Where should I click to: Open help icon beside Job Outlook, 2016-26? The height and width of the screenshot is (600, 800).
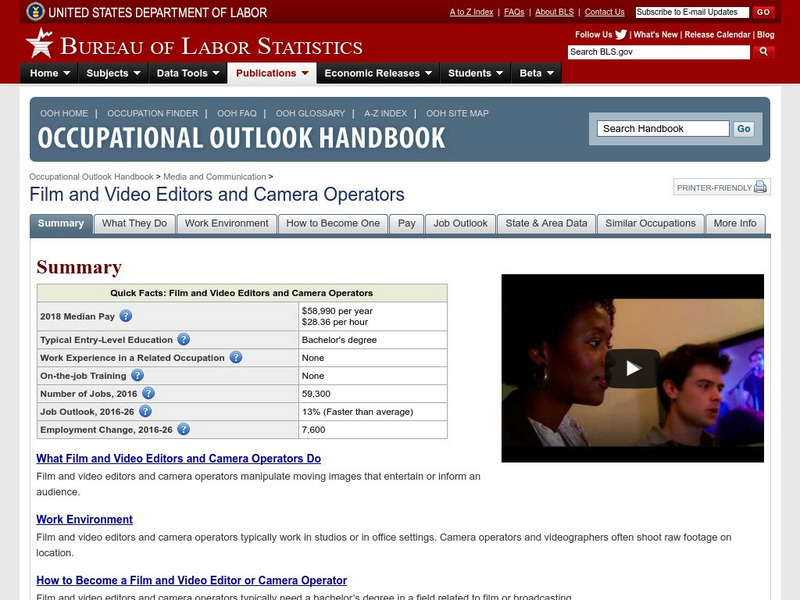(146, 411)
